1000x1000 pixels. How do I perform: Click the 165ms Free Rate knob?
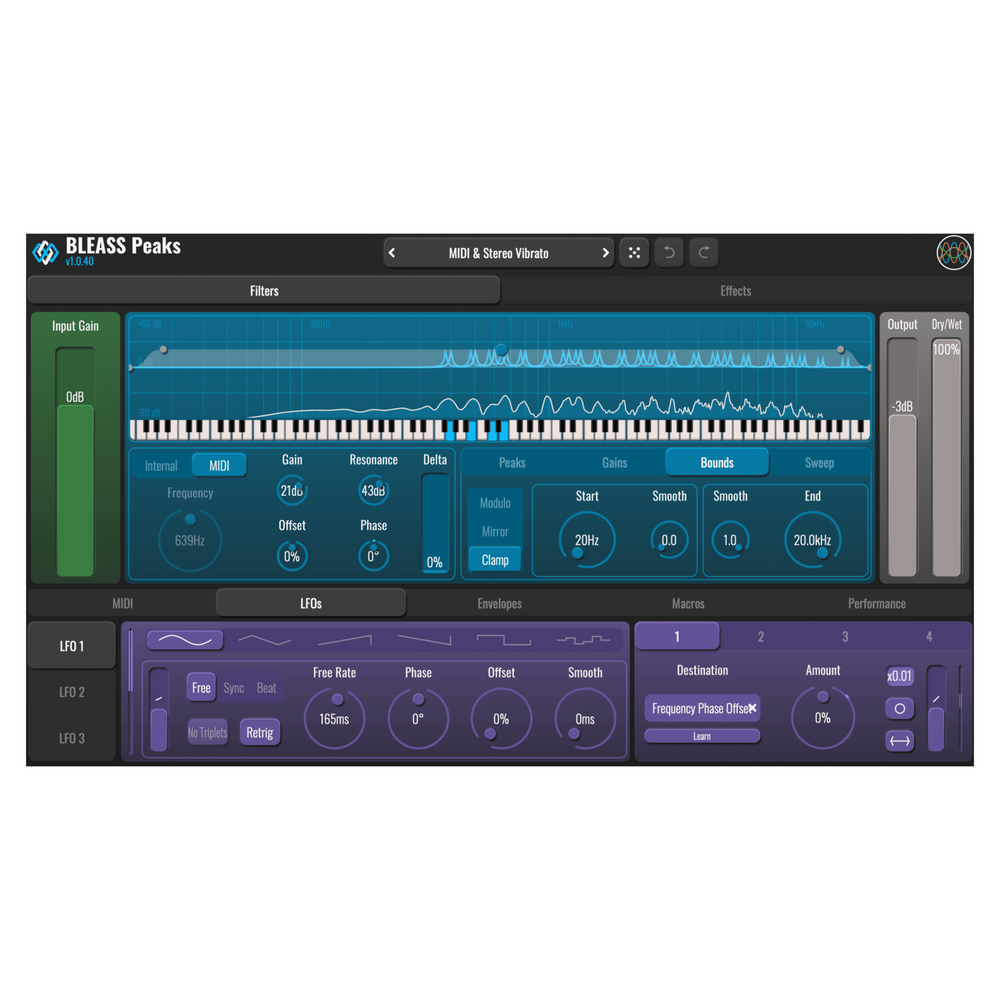[x=334, y=719]
